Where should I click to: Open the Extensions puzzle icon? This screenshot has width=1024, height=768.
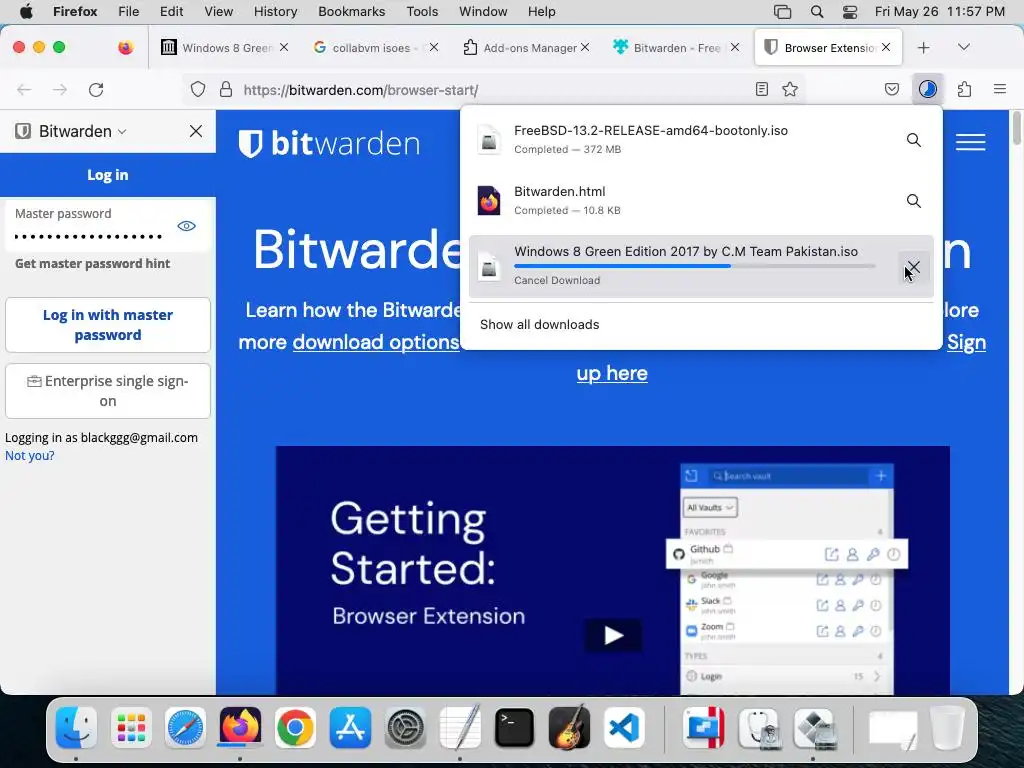tap(965, 89)
